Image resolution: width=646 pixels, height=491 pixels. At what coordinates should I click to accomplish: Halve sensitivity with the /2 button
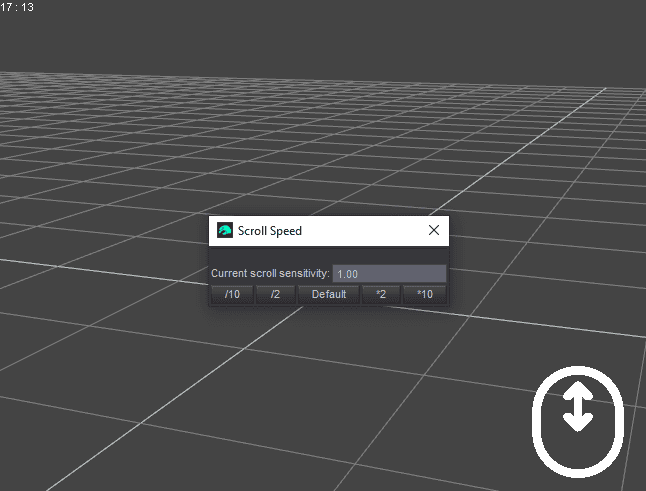coord(275,294)
